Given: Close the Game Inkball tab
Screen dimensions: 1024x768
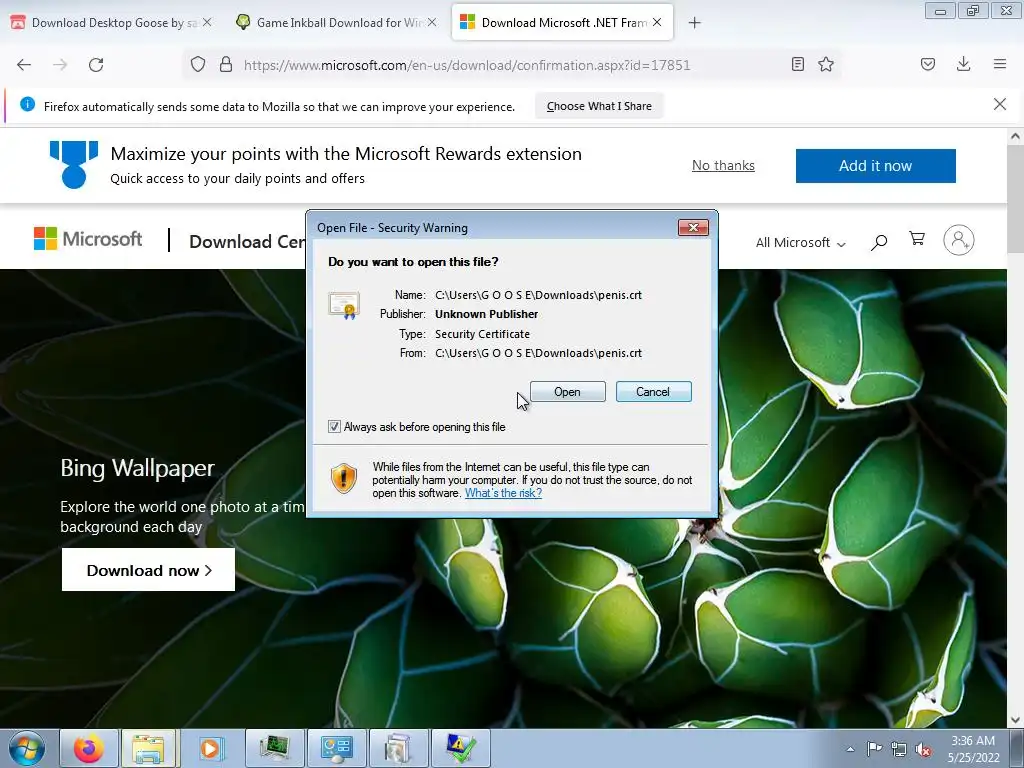Looking at the screenshot, I should click(x=432, y=22).
